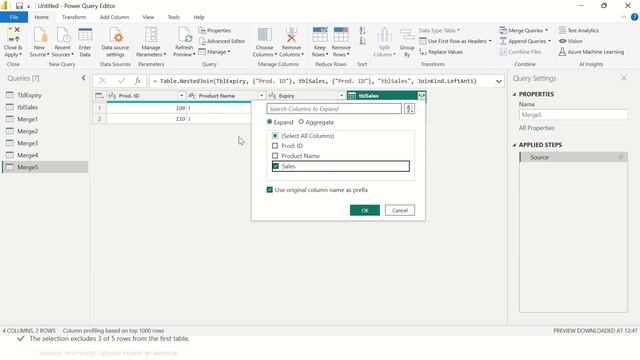The height and width of the screenshot is (360, 640).
Task: Switch to the View tab
Action: point(148,17)
